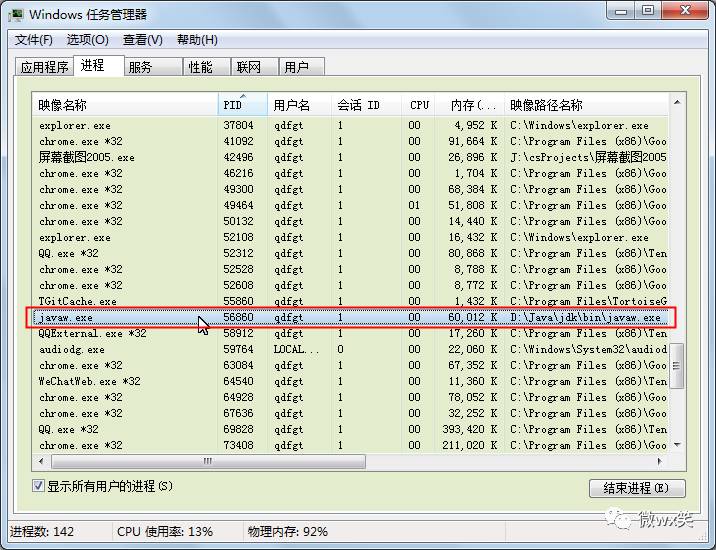Select chrome.exe with PID 49300

(350, 189)
